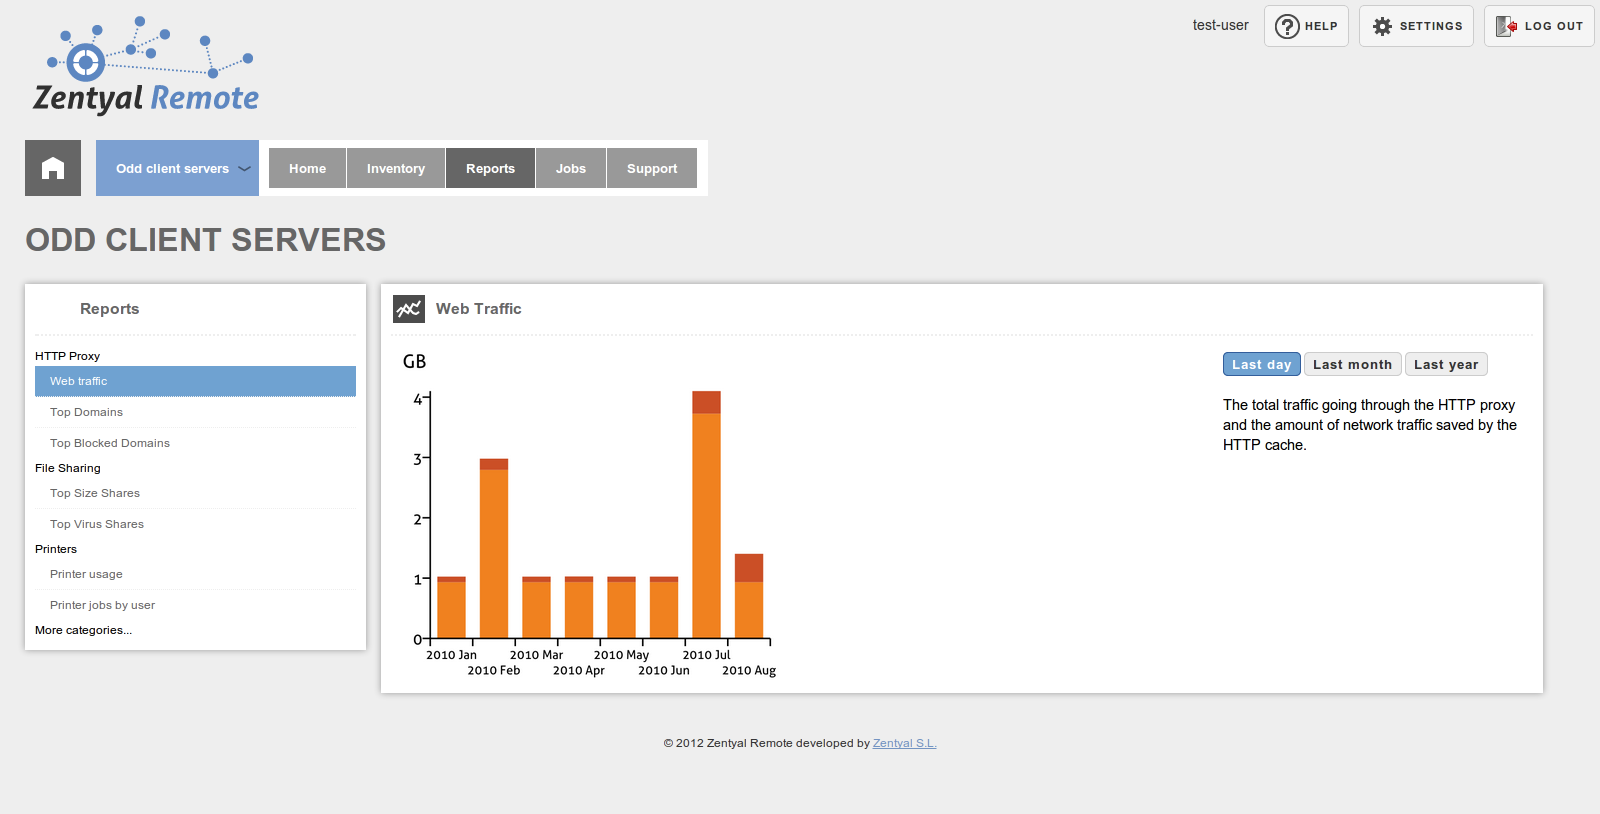This screenshot has width=1600, height=814.
Task: Click the home icon button
Action: coord(53,168)
